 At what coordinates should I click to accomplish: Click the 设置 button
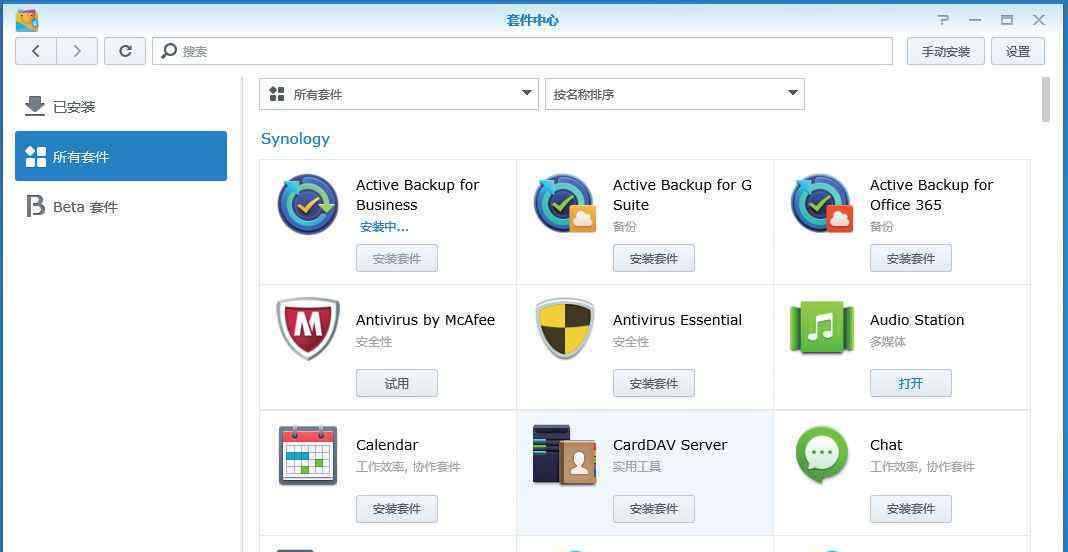click(1018, 51)
